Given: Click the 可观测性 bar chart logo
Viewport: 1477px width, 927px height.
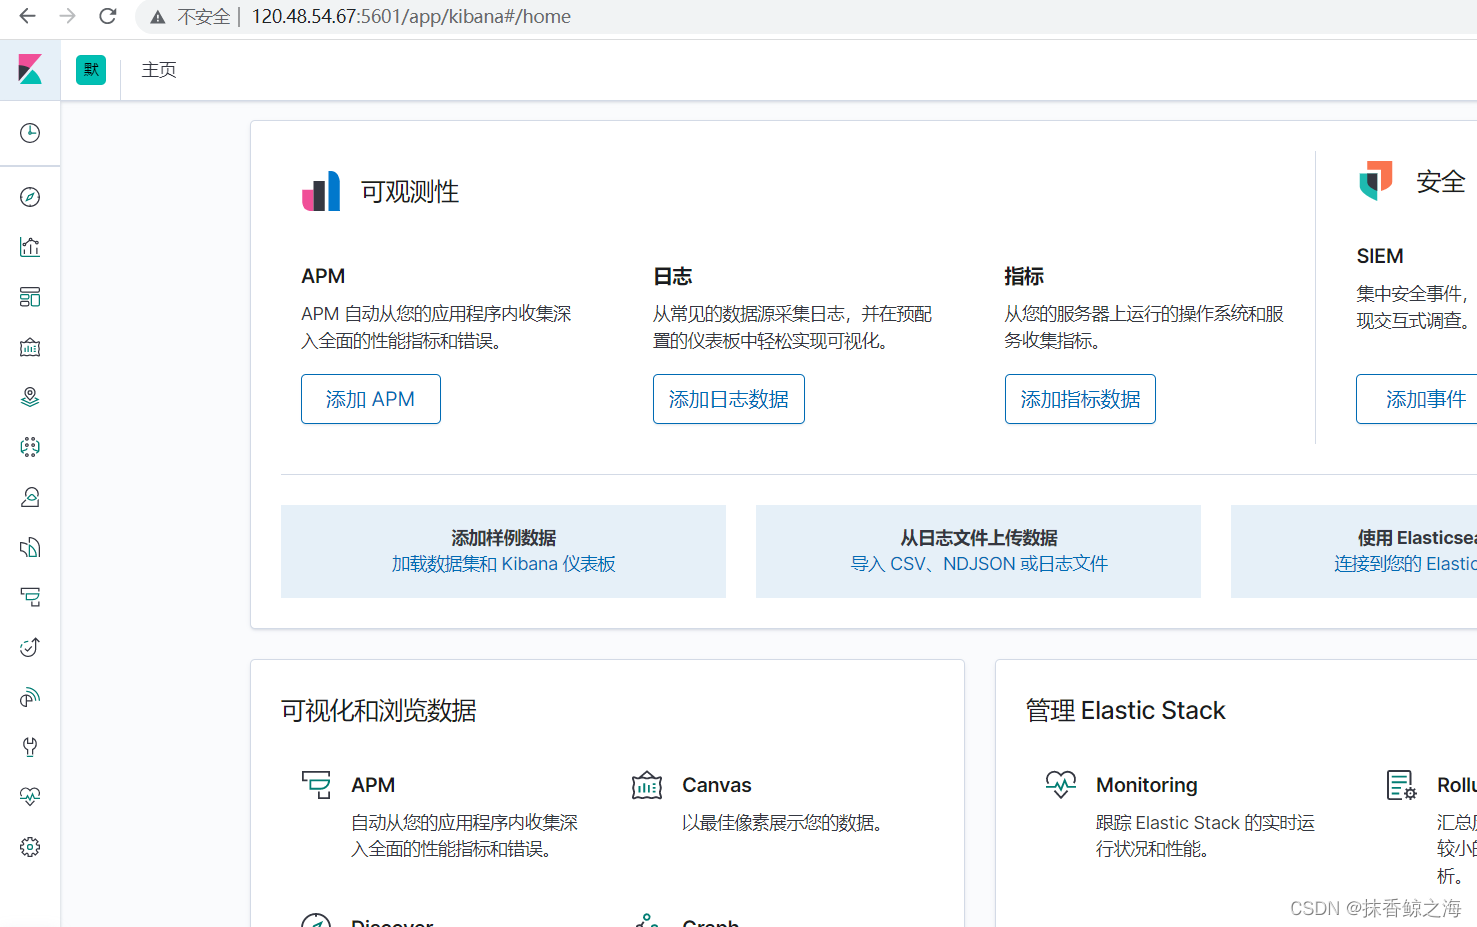Looking at the screenshot, I should coord(321,191).
